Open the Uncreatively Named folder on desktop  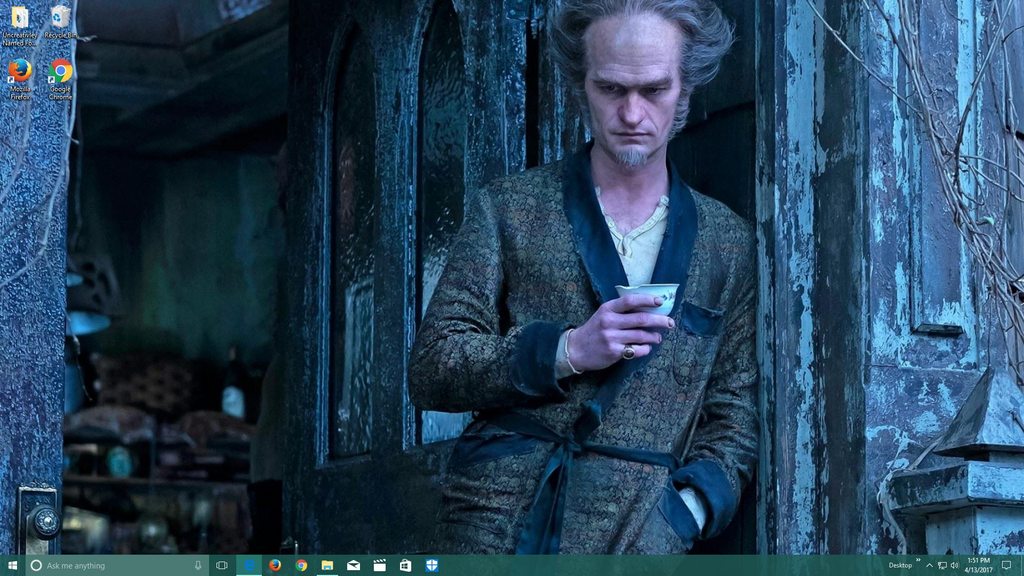click(20, 26)
